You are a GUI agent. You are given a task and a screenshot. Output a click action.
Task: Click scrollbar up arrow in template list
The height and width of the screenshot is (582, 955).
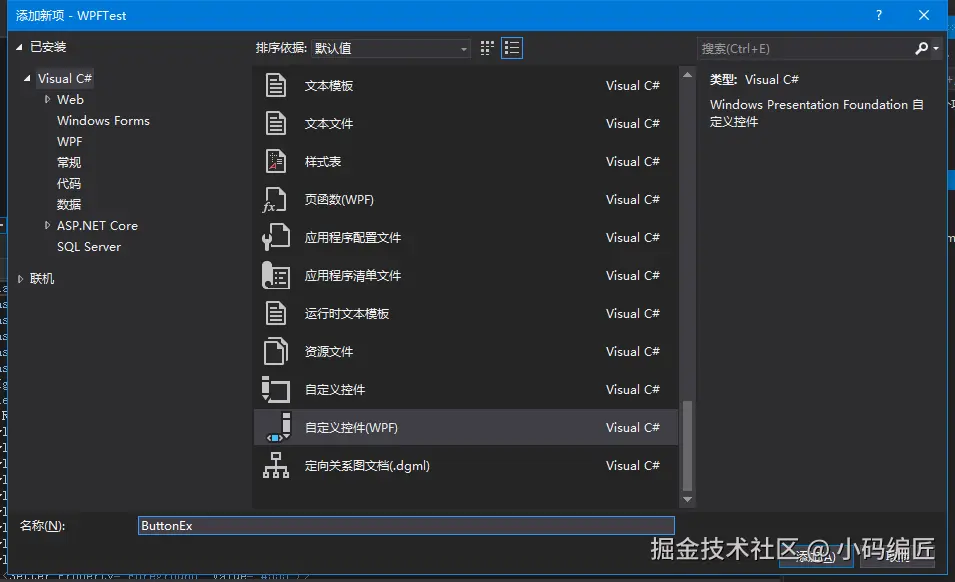688,75
